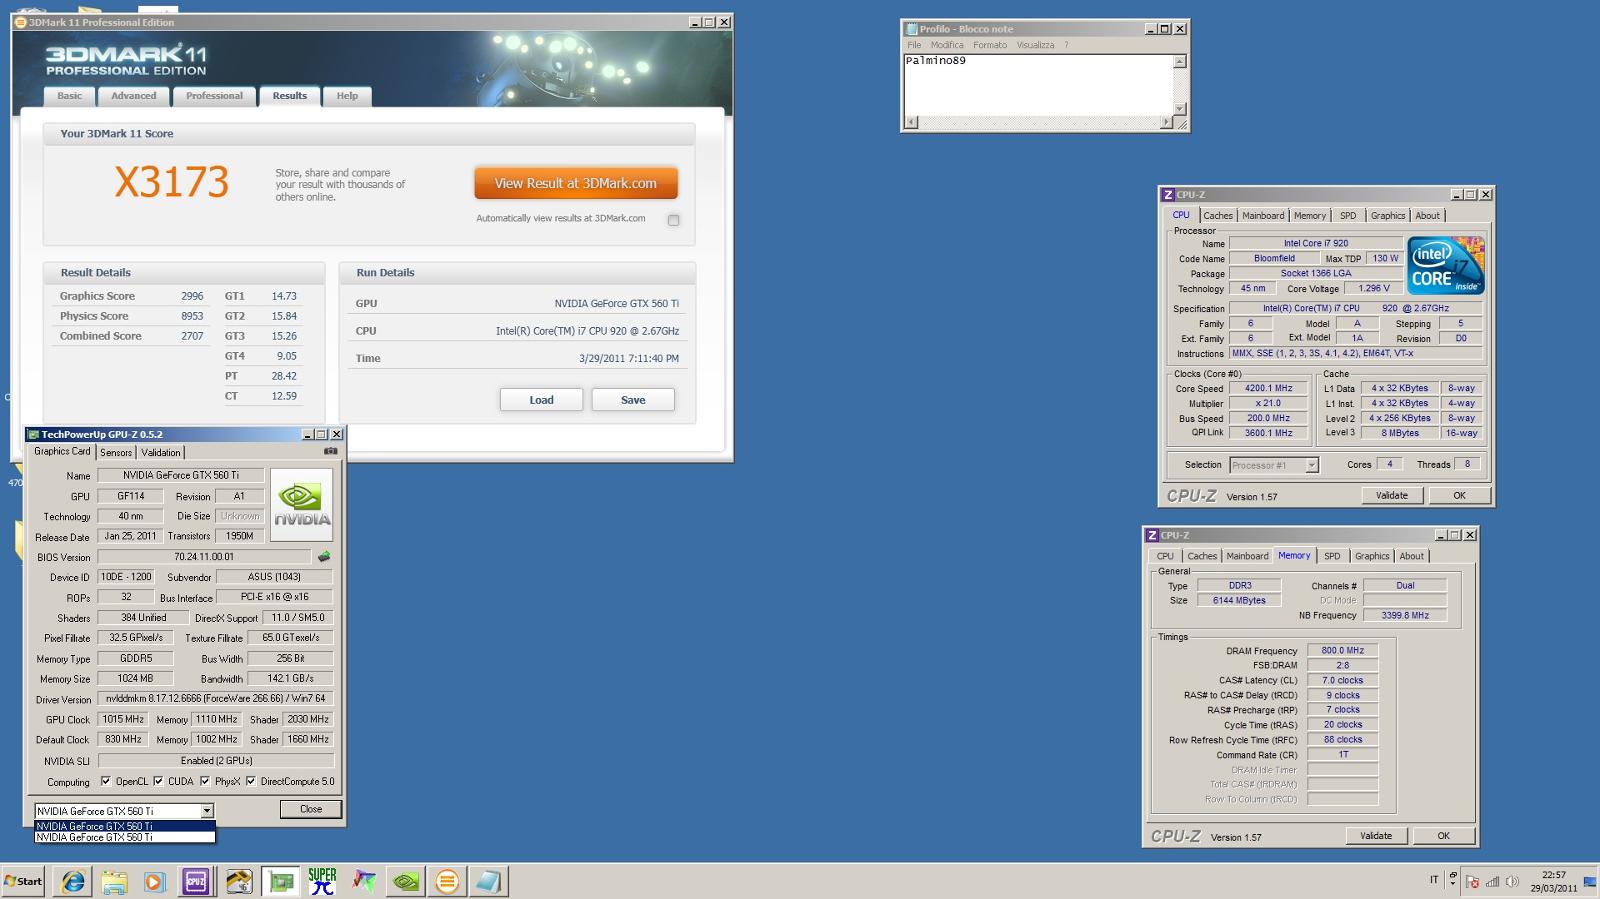Open the Visualizza menu in Notepad

[1035, 45]
